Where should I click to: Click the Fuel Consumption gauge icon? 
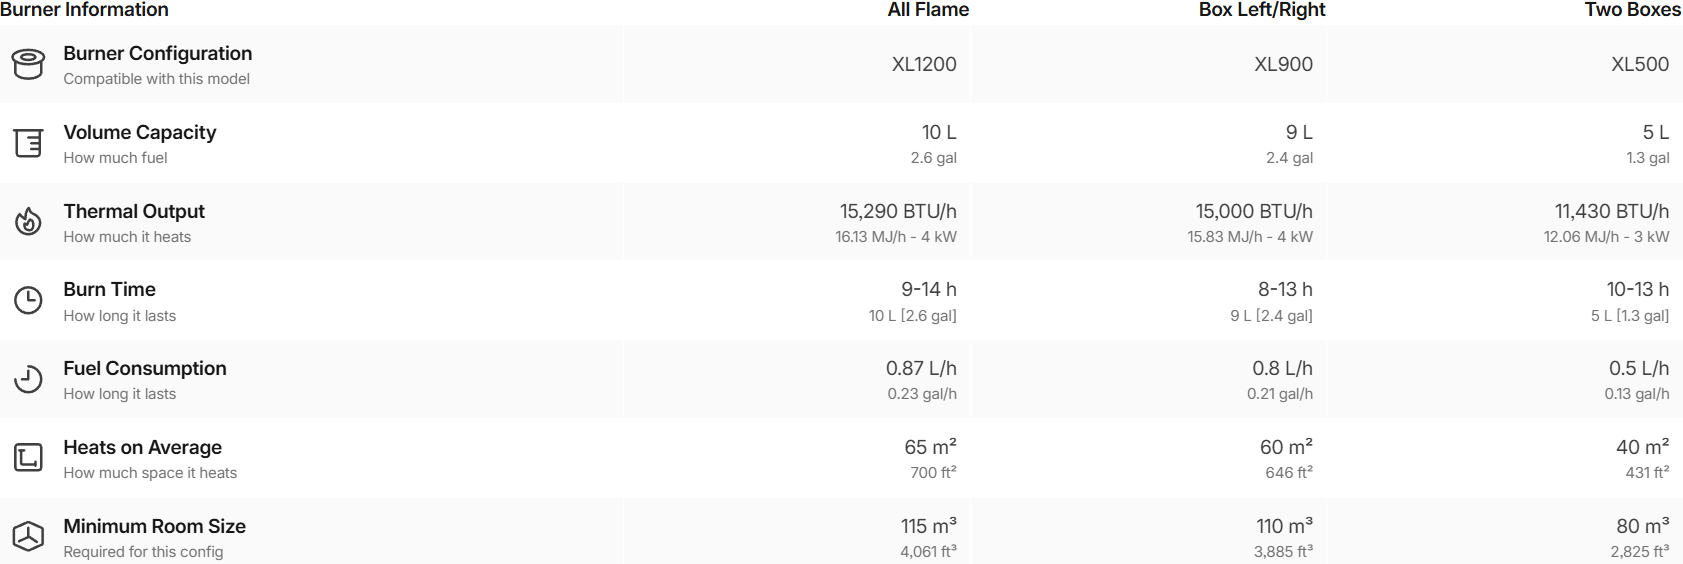click(x=28, y=380)
